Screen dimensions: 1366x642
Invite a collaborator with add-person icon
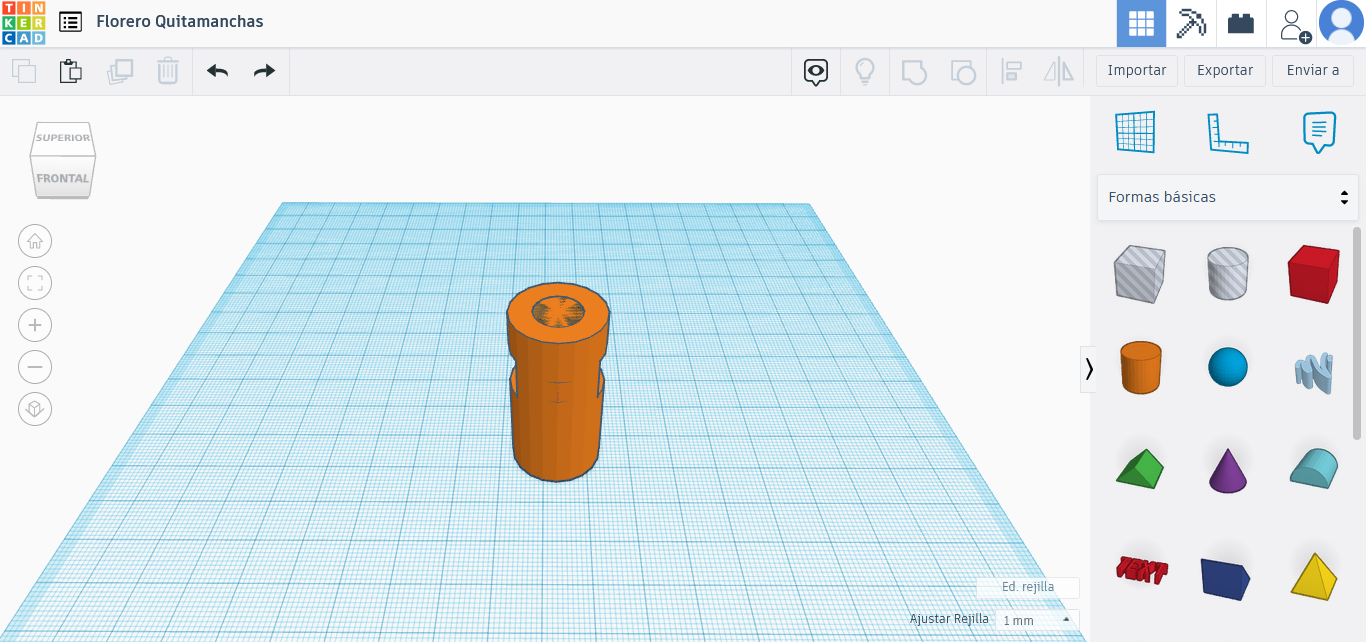(1293, 24)
